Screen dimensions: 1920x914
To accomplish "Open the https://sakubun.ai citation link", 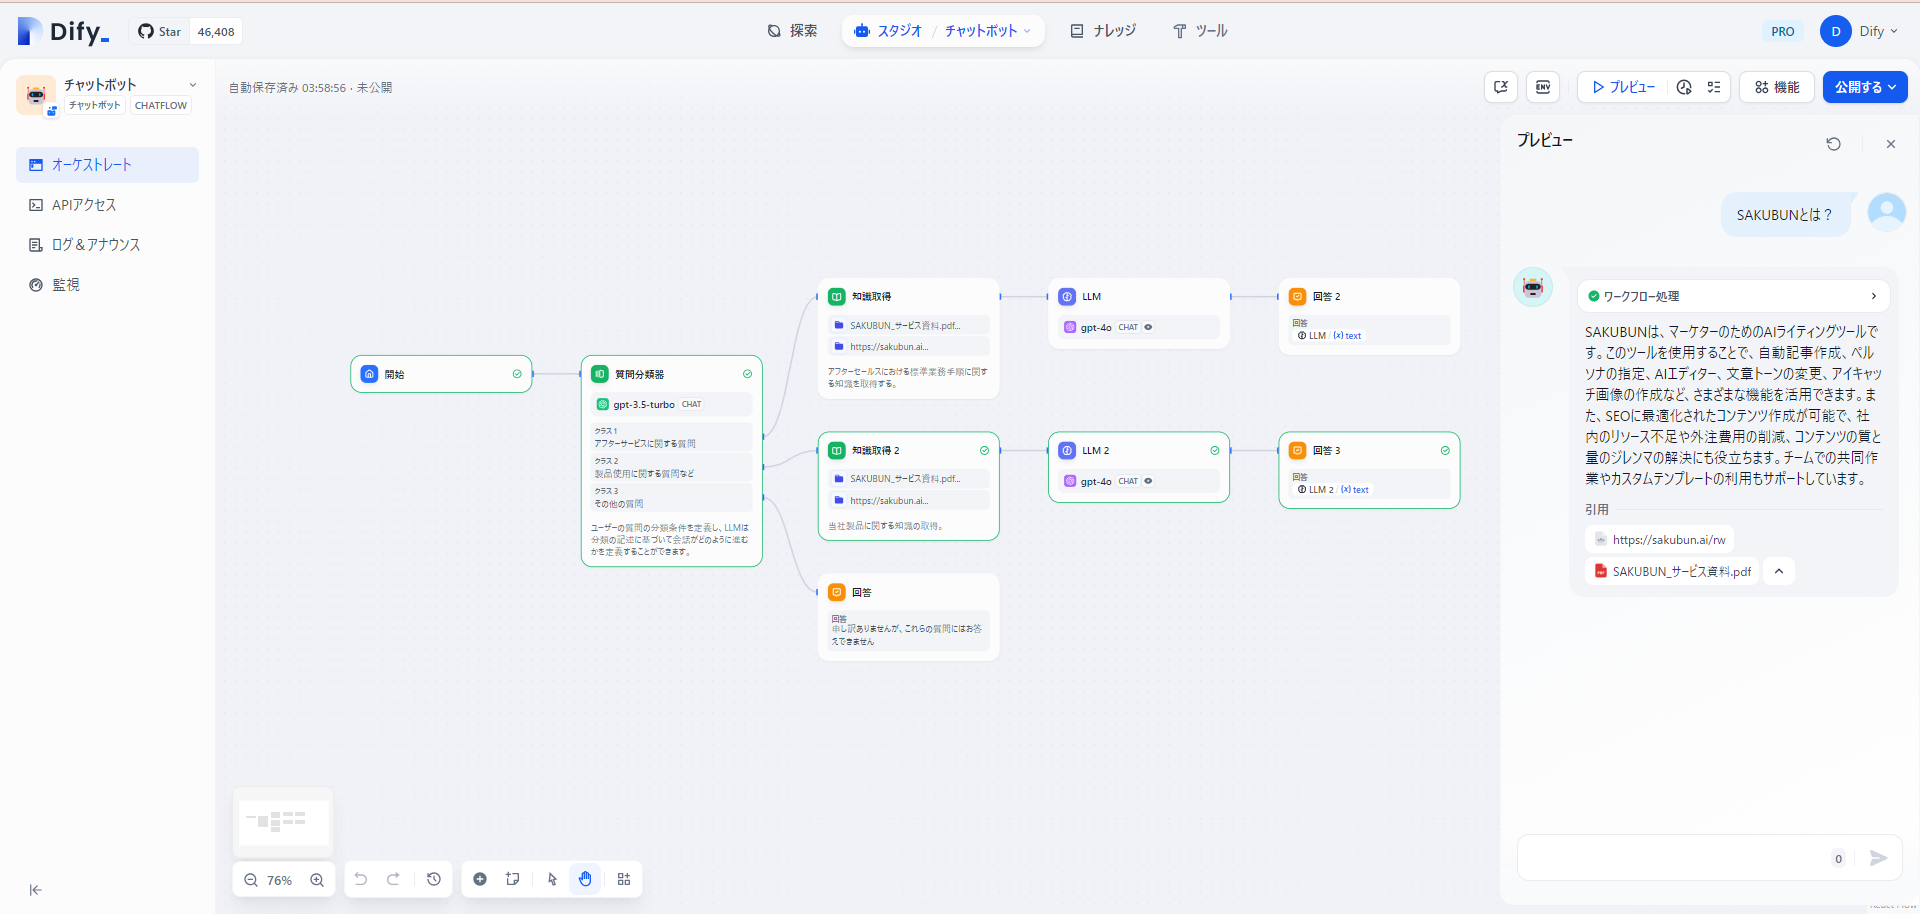I will tap(1660, 540).
